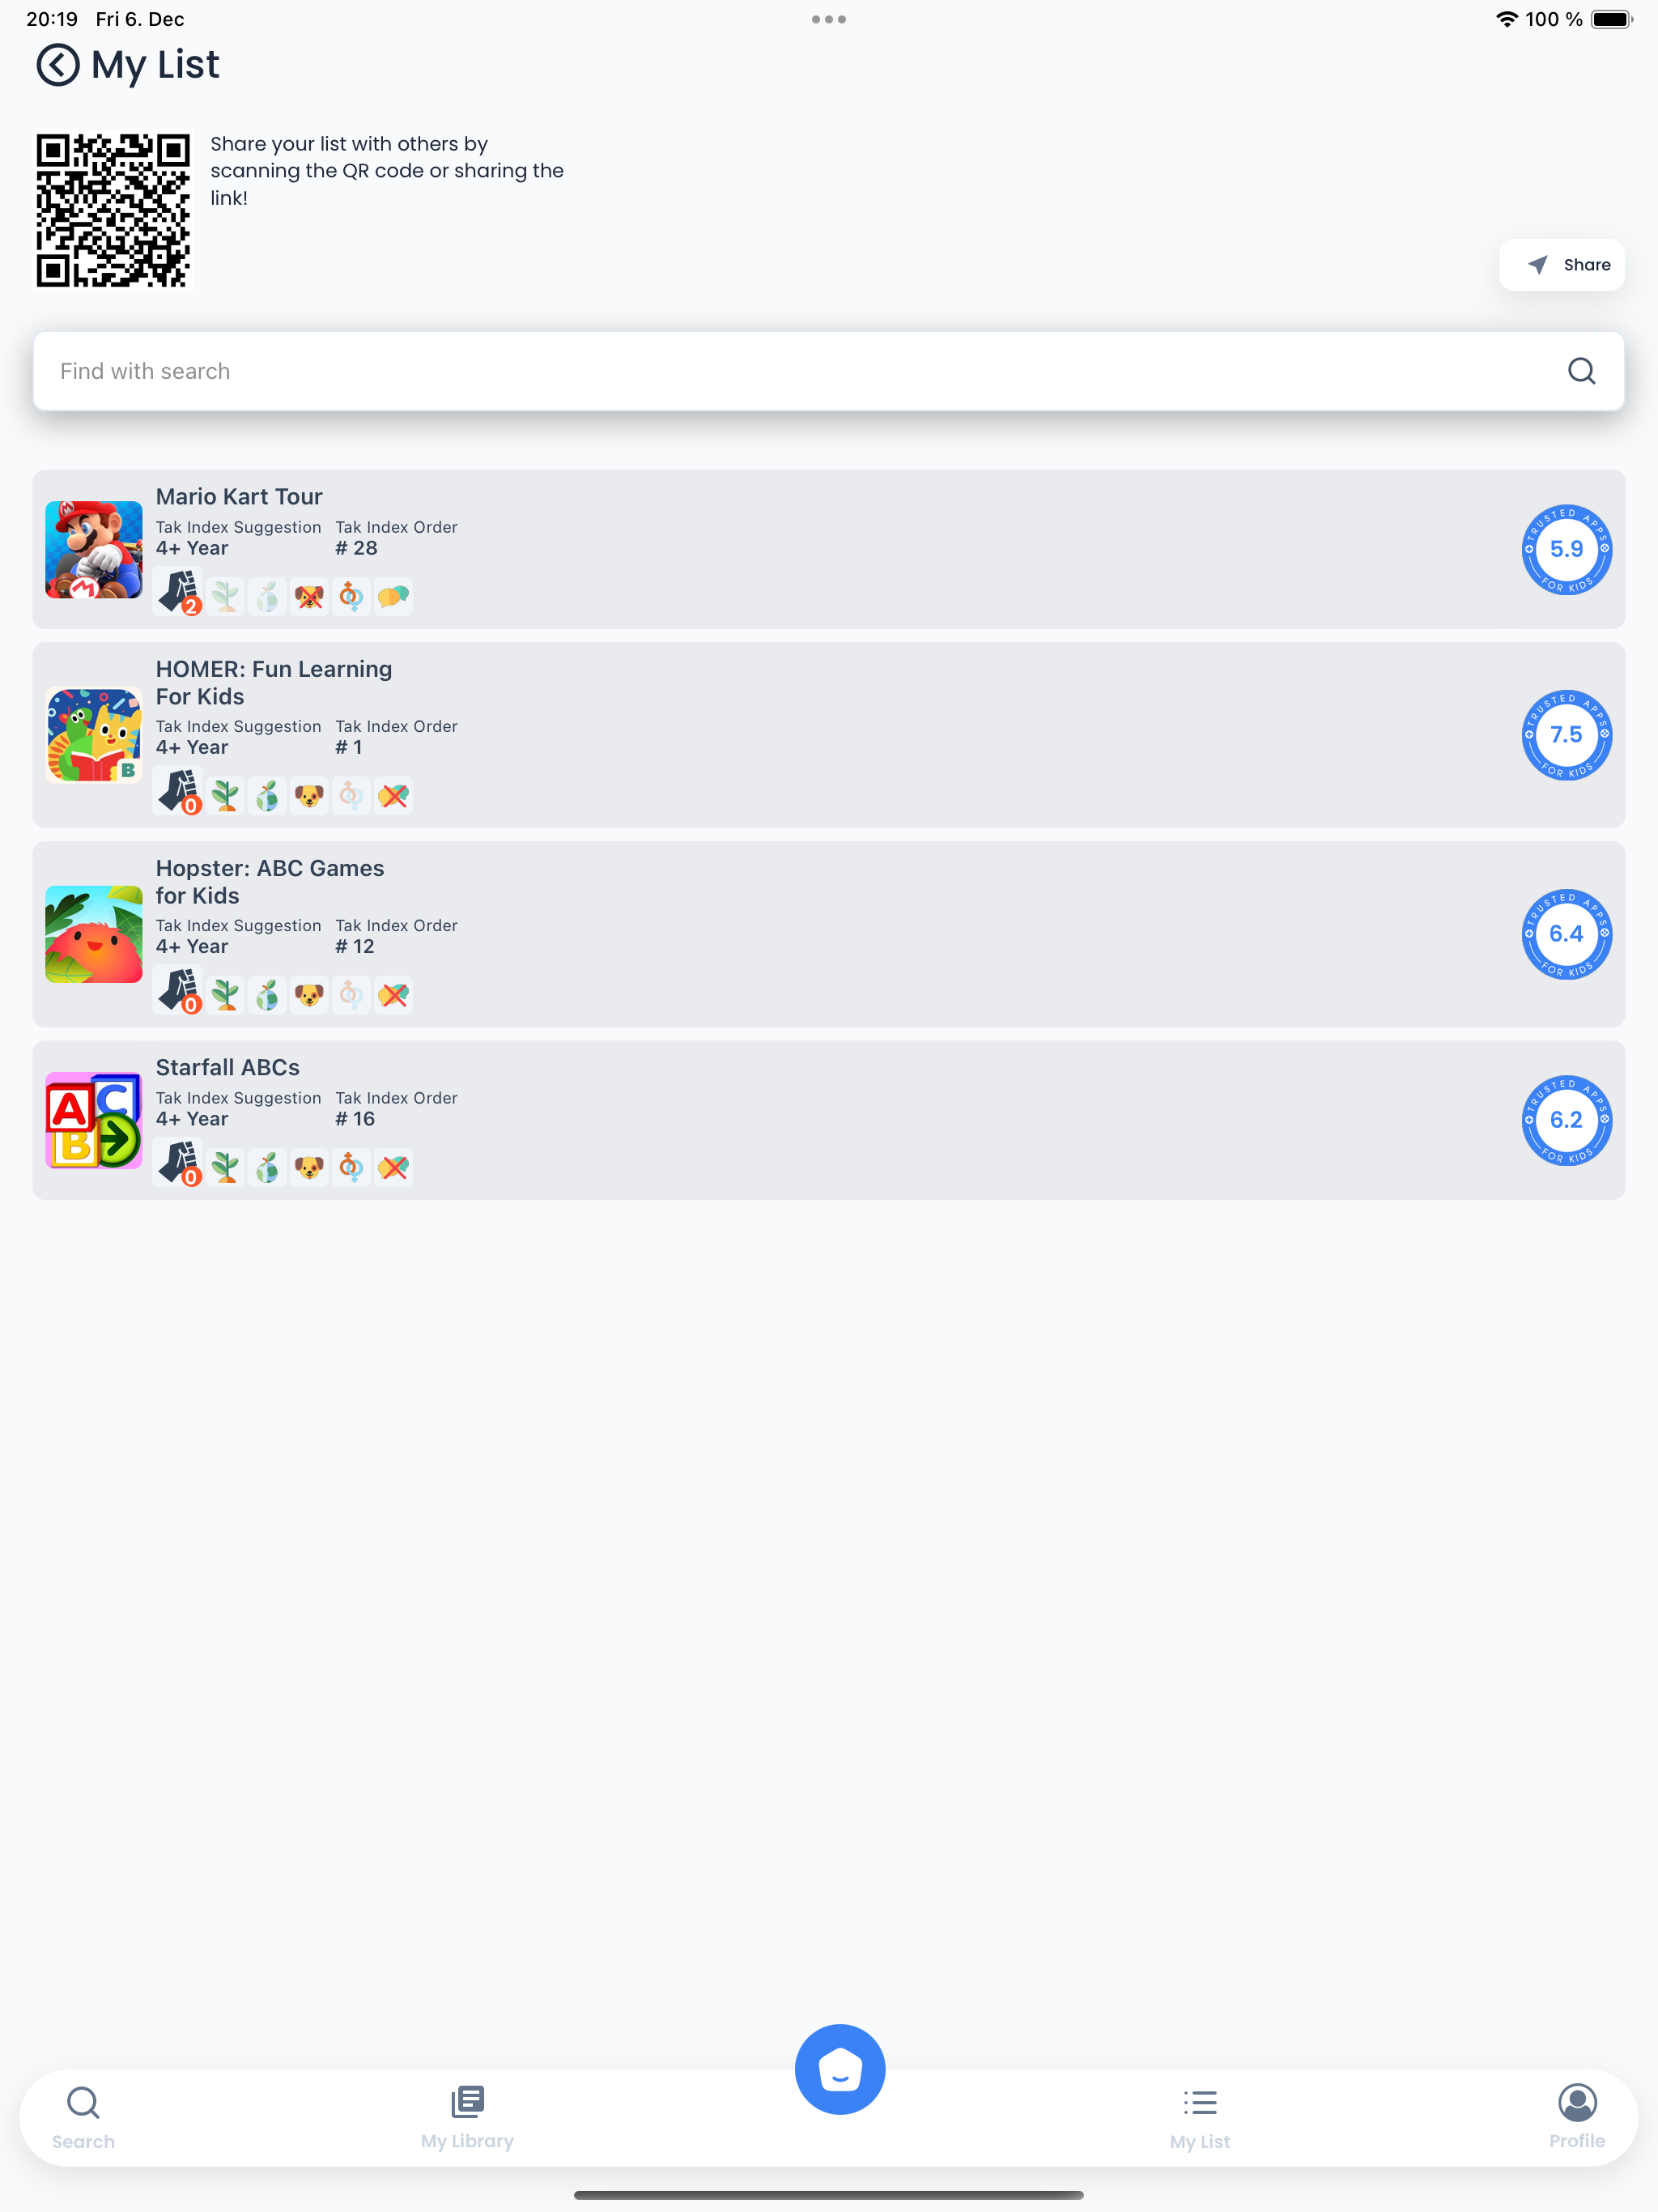Click the chat bubbles icon on Mario Kart

coord(393,597)
